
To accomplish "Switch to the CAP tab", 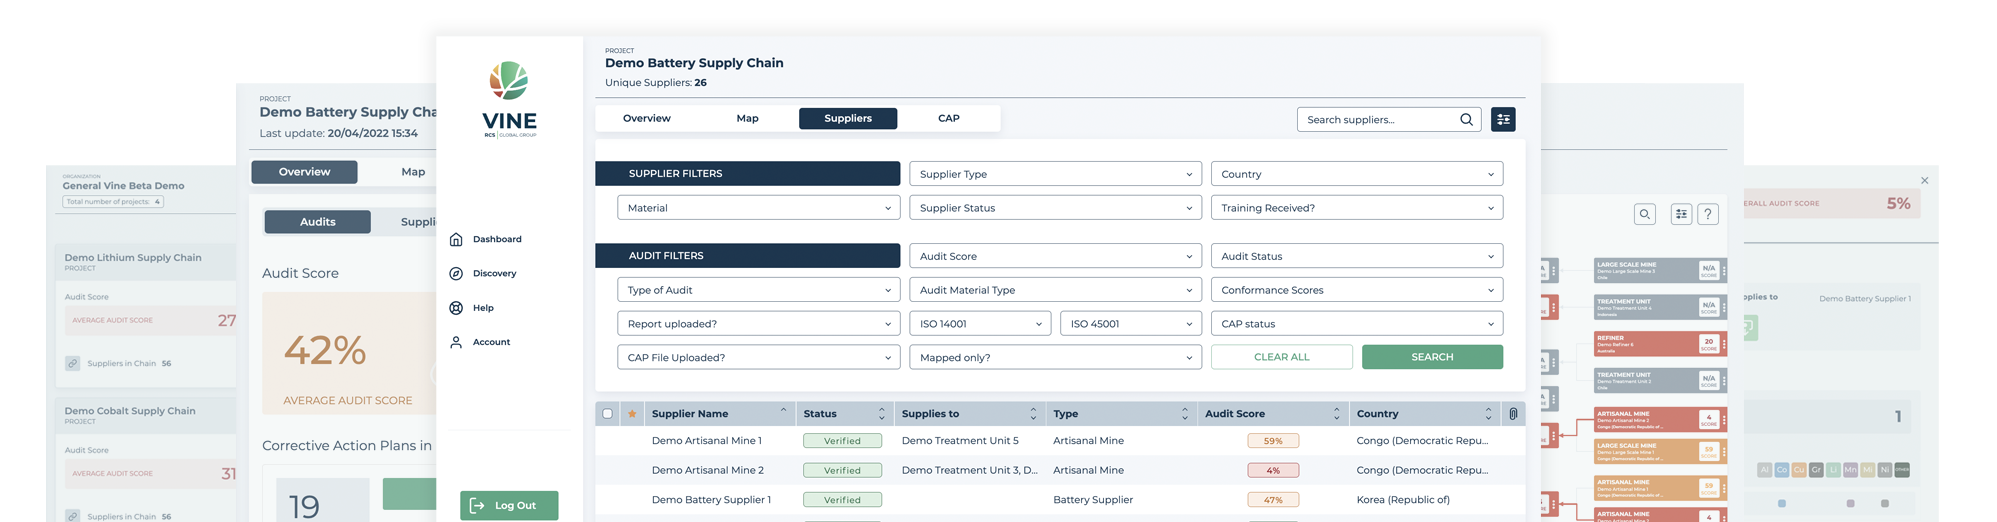I will click(x=948, y=118).
